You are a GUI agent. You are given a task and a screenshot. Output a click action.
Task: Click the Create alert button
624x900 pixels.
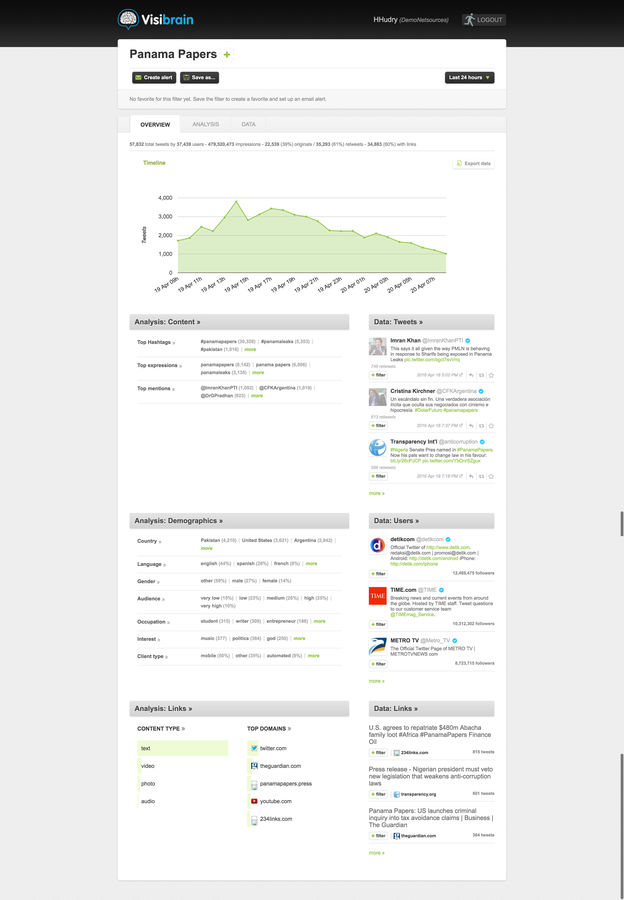click(153, 77)
